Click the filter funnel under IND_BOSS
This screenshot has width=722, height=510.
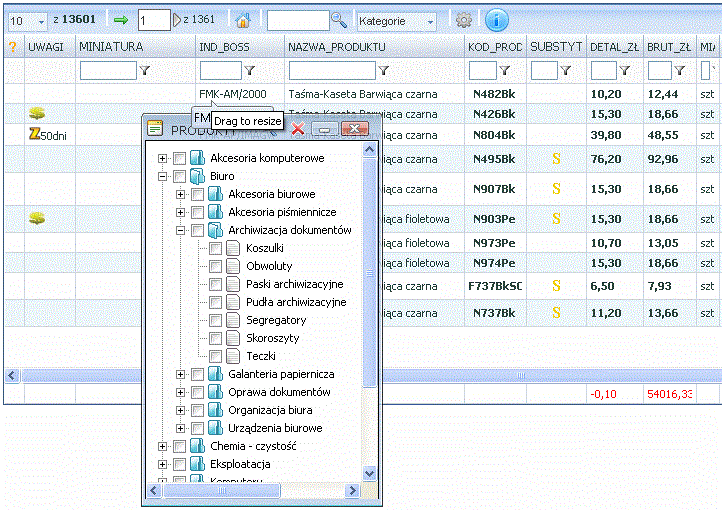coord(249,70)
